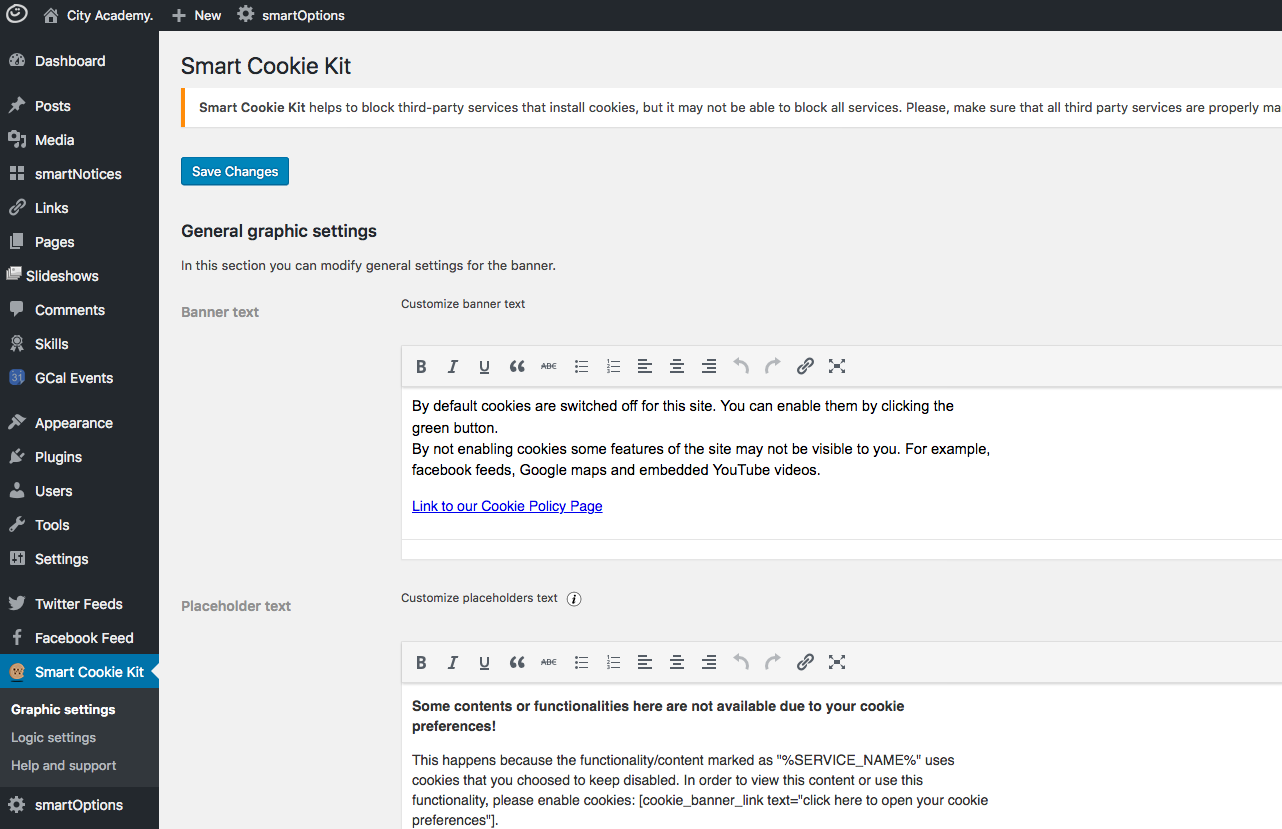This screenshot has height=829, width=1282.
Task: Add a blockquote in the banner text editor
Action: click(517, 367)
